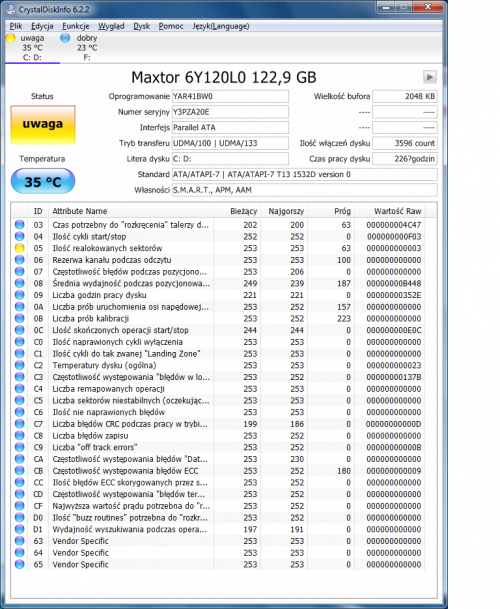Screen dimensions: 500x609
Task: Click the blue status icon of attribute C2
Action: point(19,365)
